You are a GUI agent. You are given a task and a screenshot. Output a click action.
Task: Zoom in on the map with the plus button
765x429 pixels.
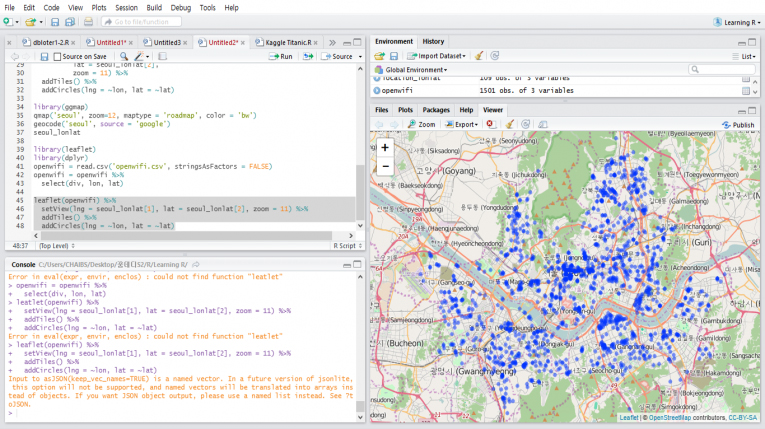[385, 148]
